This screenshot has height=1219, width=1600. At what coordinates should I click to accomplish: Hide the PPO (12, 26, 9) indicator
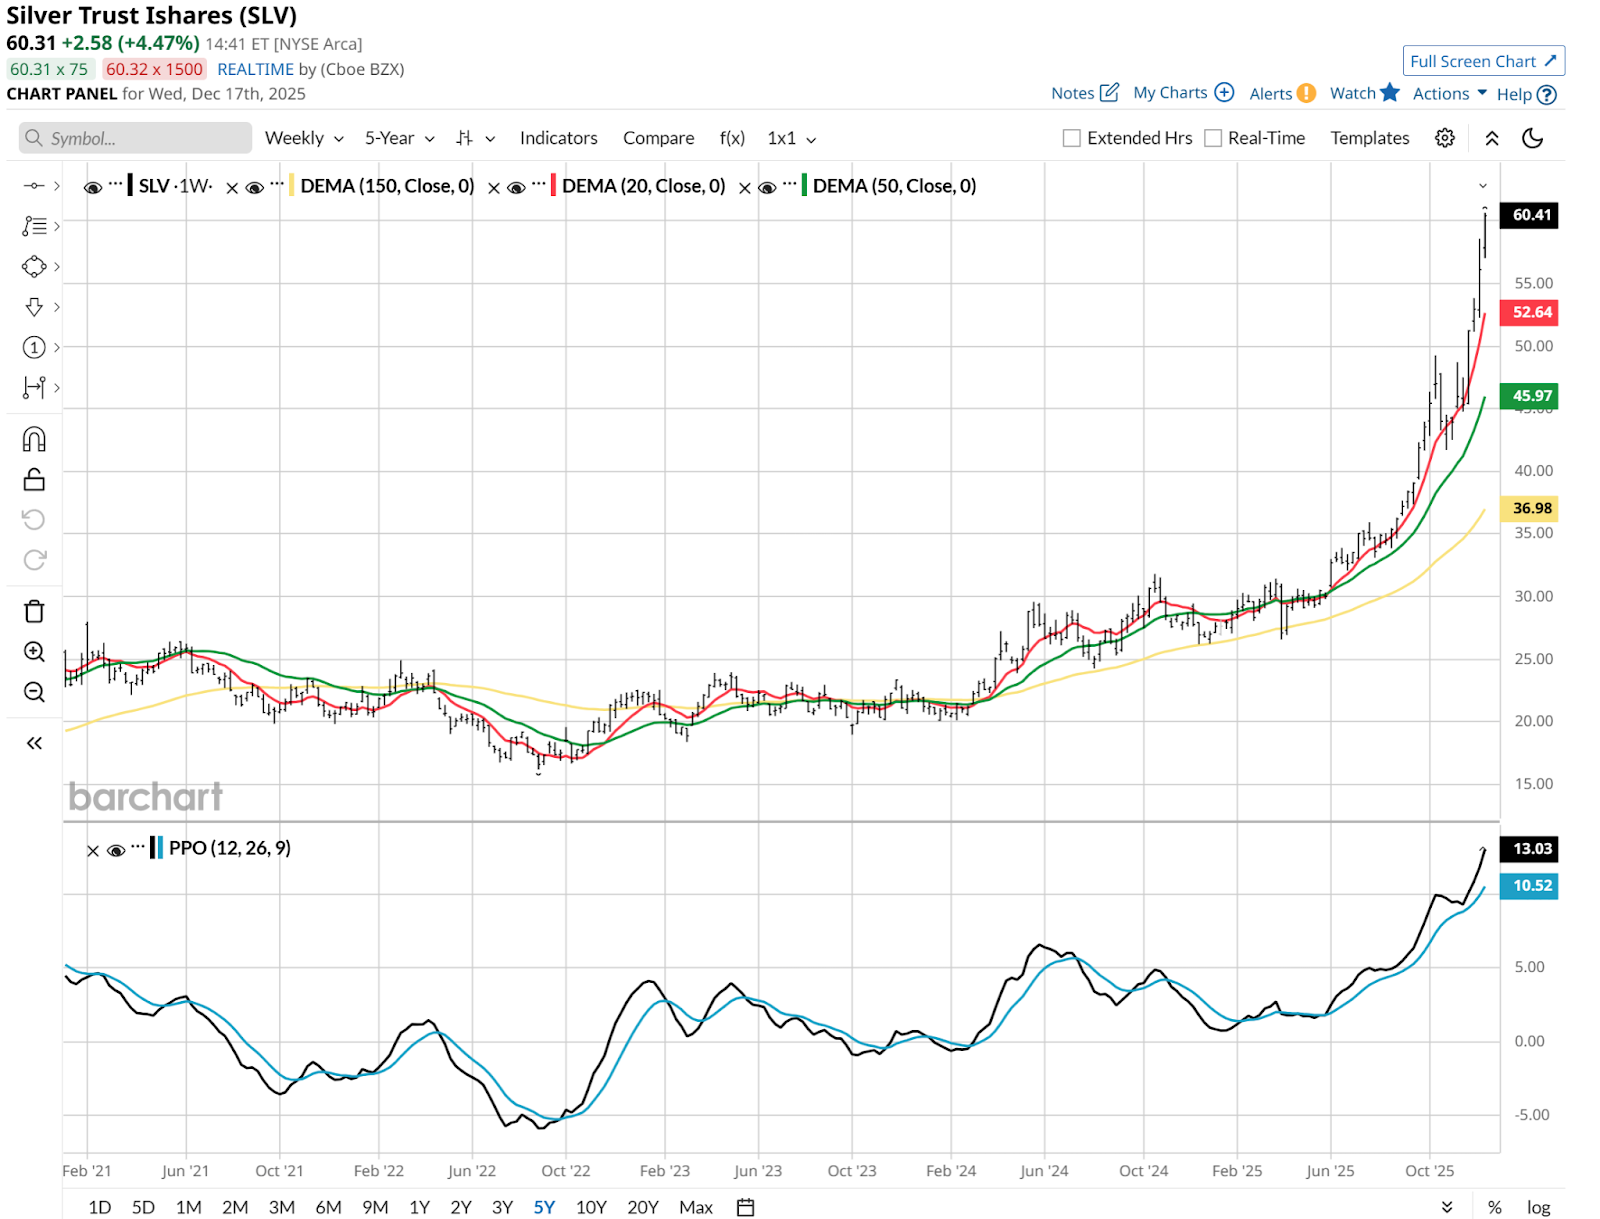(116, 850)
